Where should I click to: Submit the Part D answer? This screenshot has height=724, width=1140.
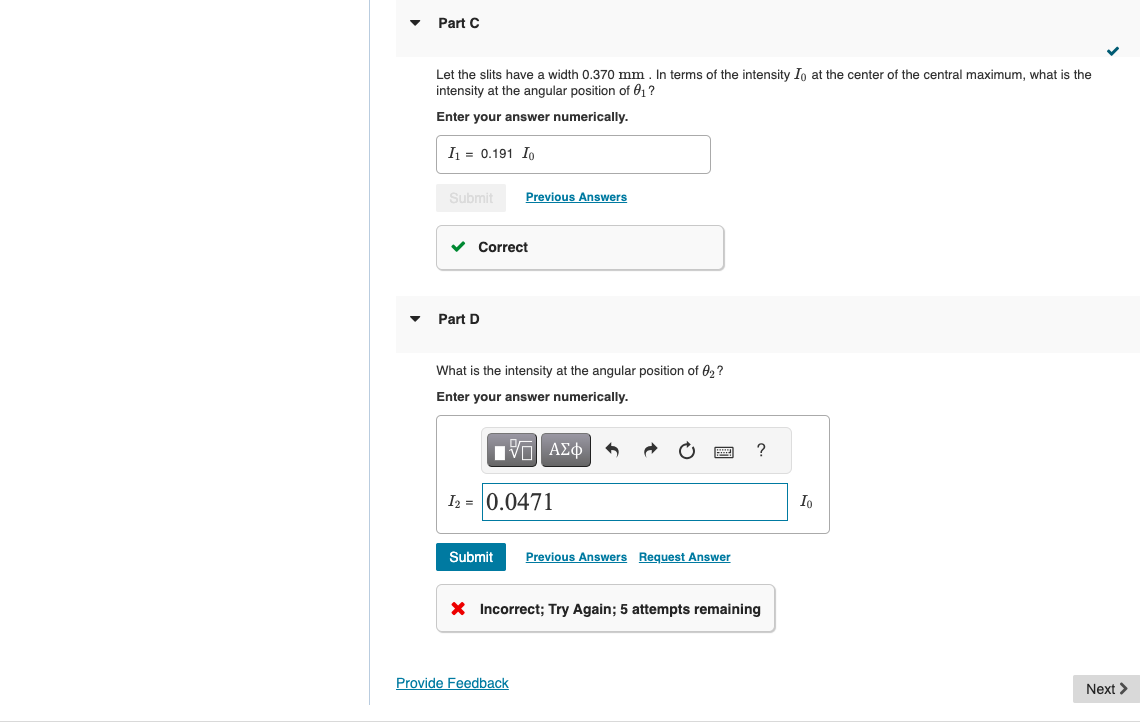[471, 557]
